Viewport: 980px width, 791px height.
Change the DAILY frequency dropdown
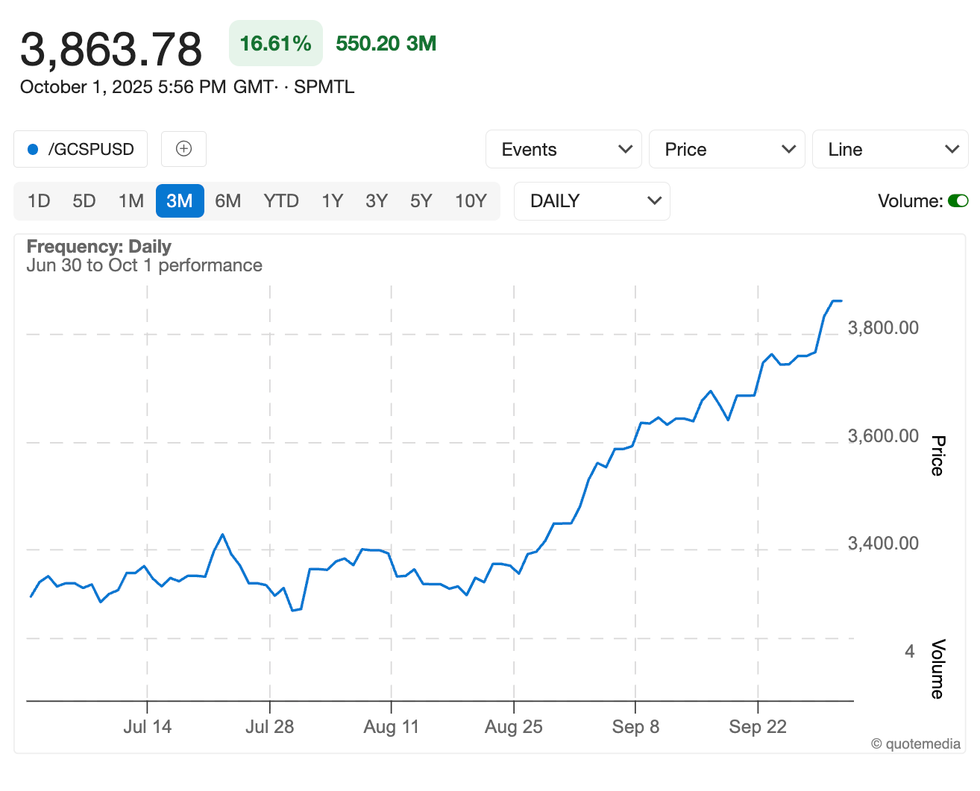591,201
